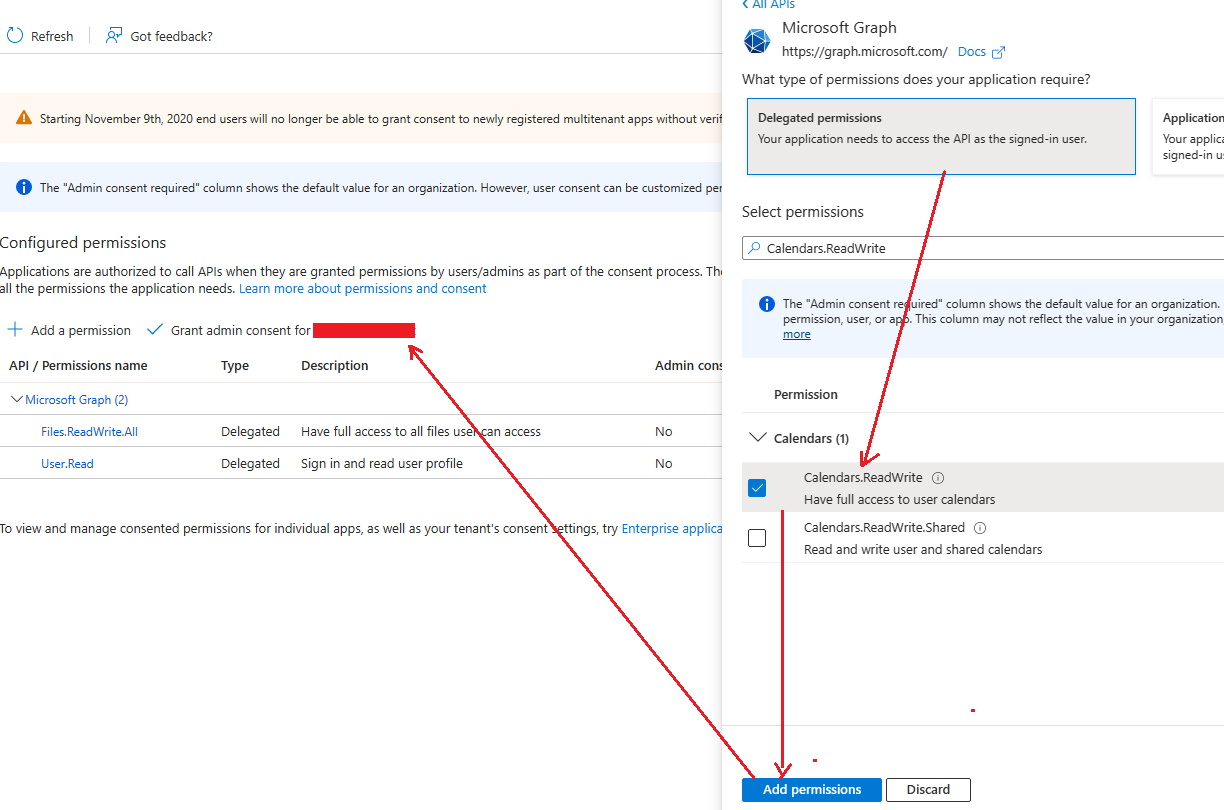Click Delegated type cell in Files.ReadWrite.All row
This screenshot has height=810, width=1224.
[250, 432]
